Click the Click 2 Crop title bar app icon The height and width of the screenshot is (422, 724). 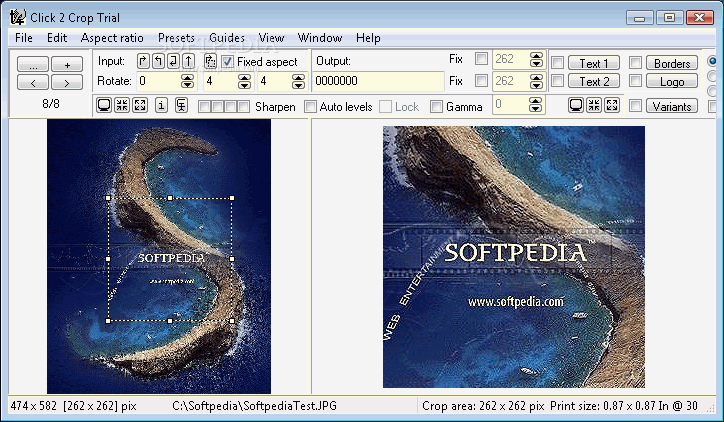(18, 18)
